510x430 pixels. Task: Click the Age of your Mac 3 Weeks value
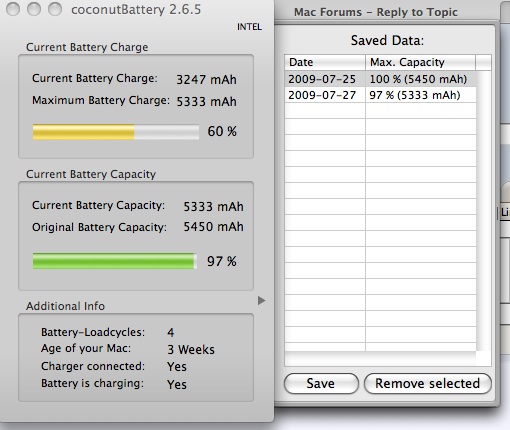[191, 350]
